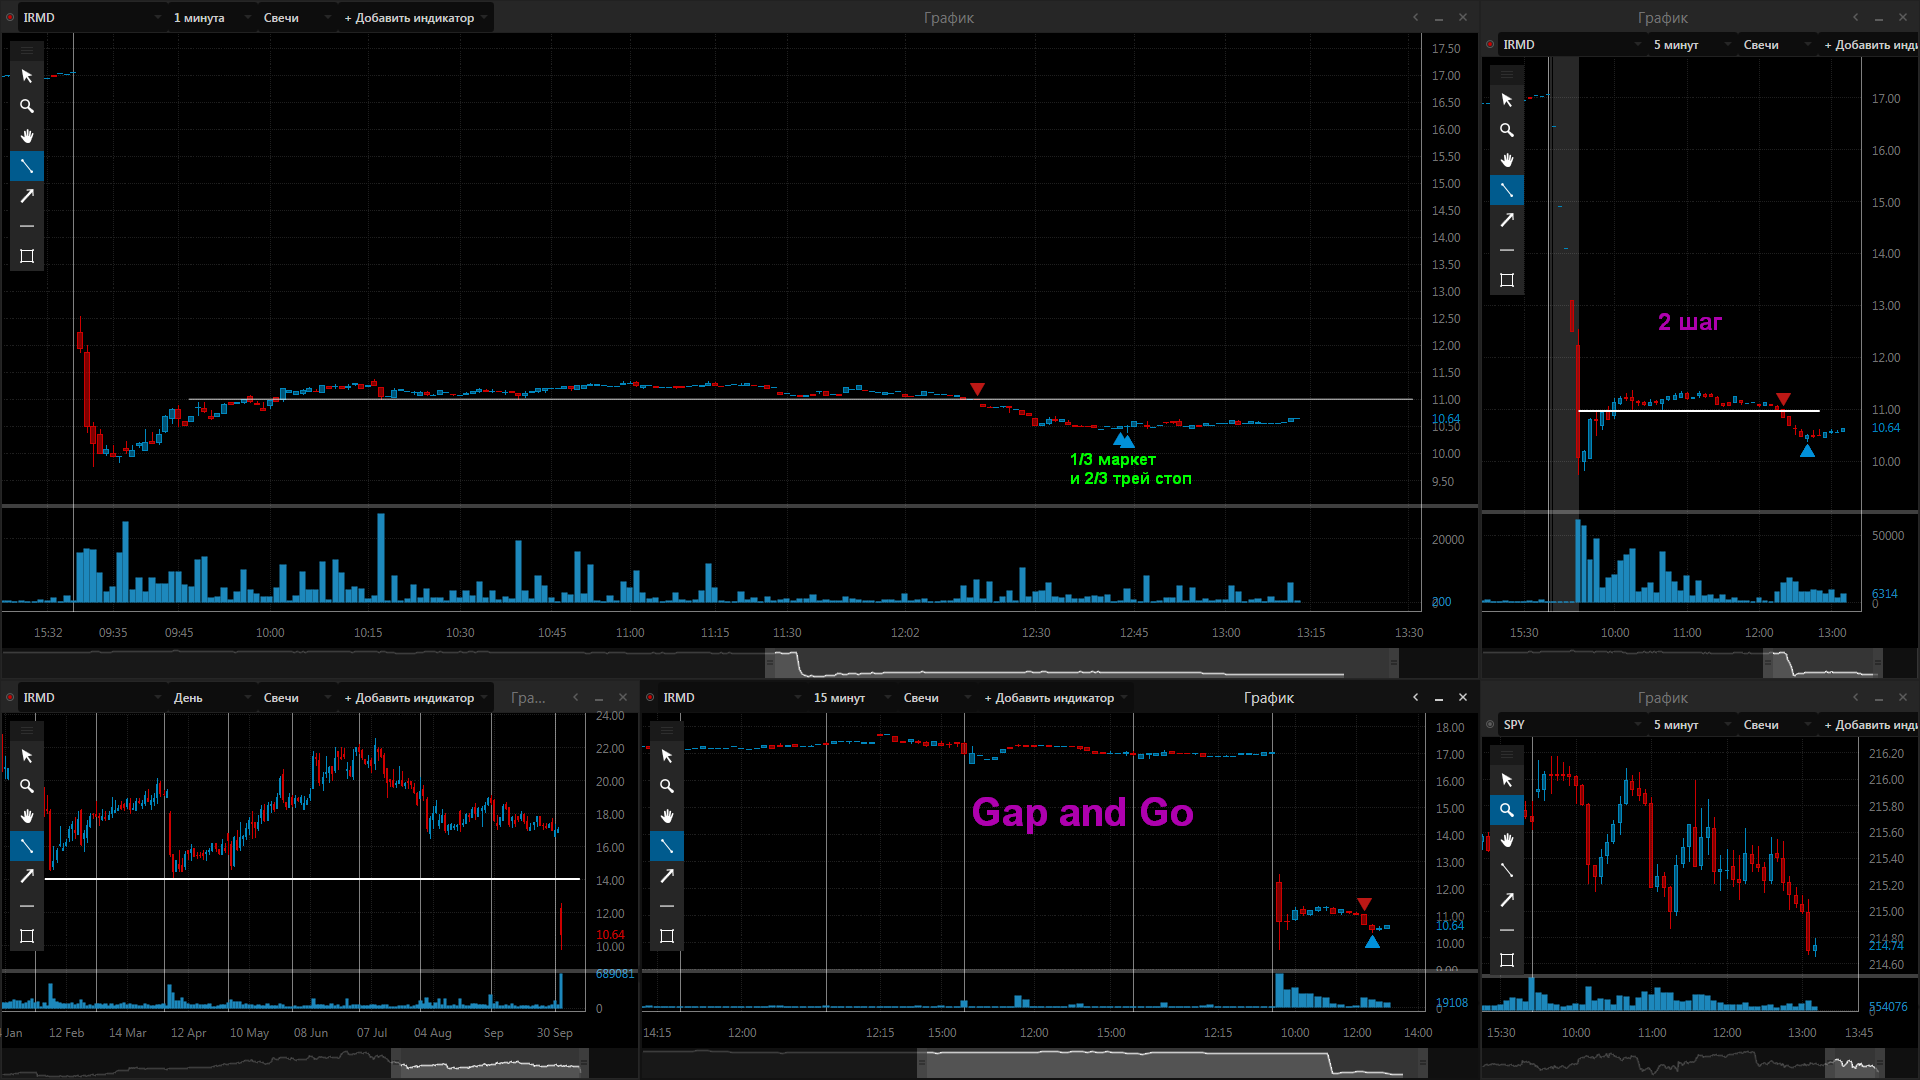Select the hand pan tool in daily IRMD chart
1920x1080 pixels.
point(27,816)
